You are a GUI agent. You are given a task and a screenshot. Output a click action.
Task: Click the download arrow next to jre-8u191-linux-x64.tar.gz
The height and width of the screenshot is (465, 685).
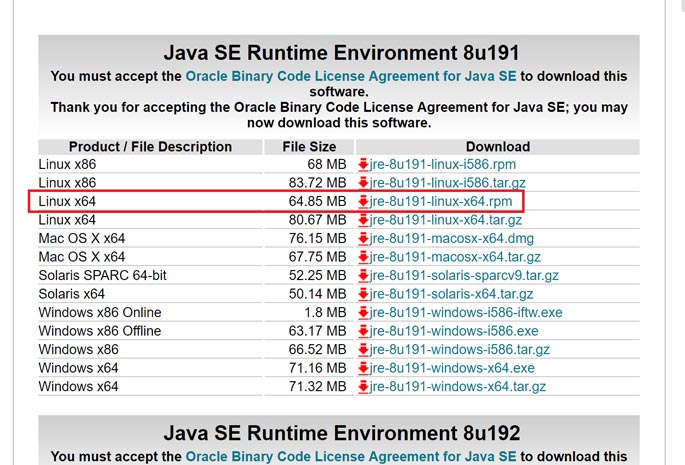(x=363, y=220)
